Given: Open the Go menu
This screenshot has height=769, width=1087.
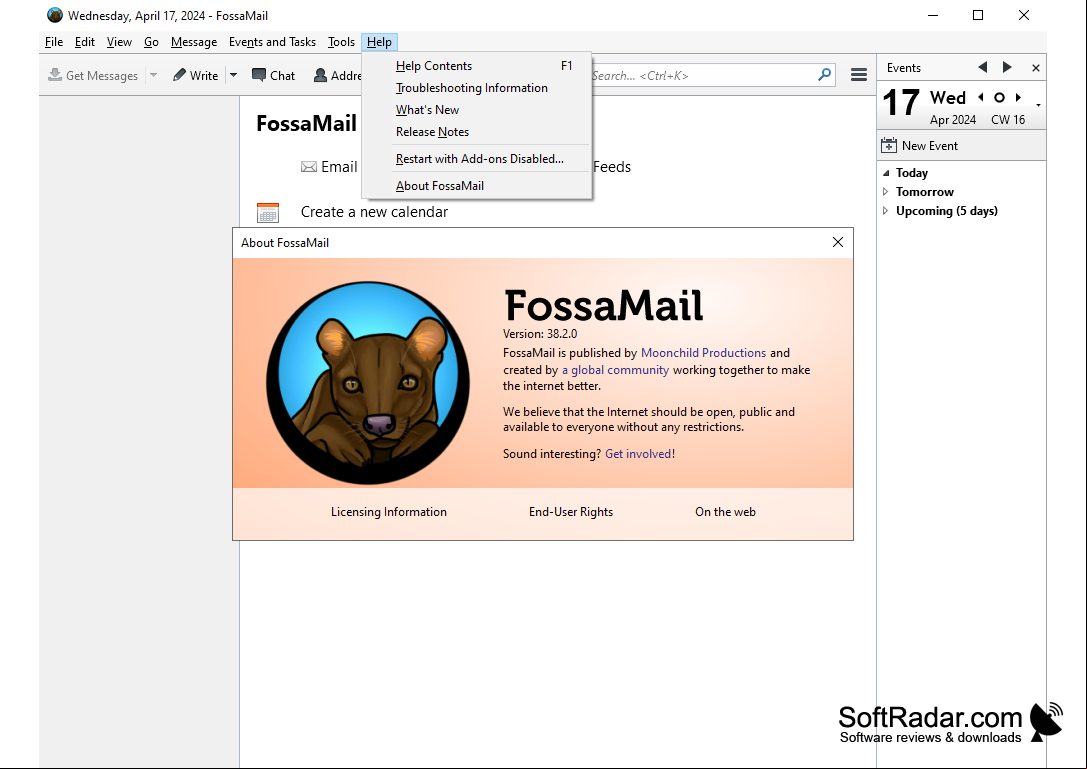Looking at the screenshot, I should tap(151, 42).
